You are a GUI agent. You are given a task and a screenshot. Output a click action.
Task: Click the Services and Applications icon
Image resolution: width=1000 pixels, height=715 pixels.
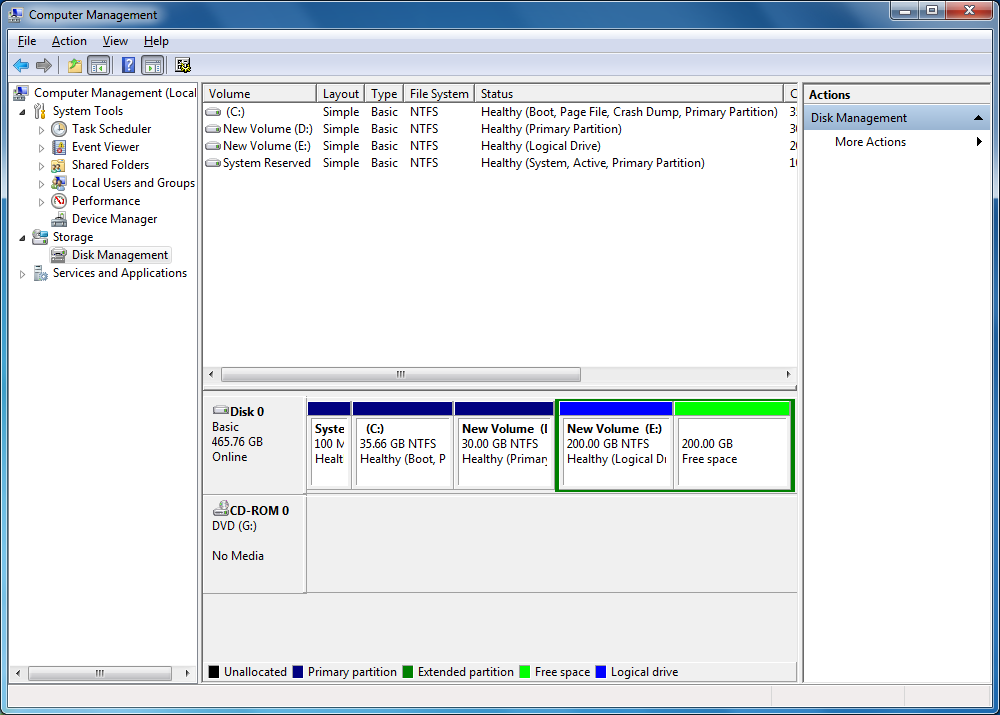(x=40, y=274)
